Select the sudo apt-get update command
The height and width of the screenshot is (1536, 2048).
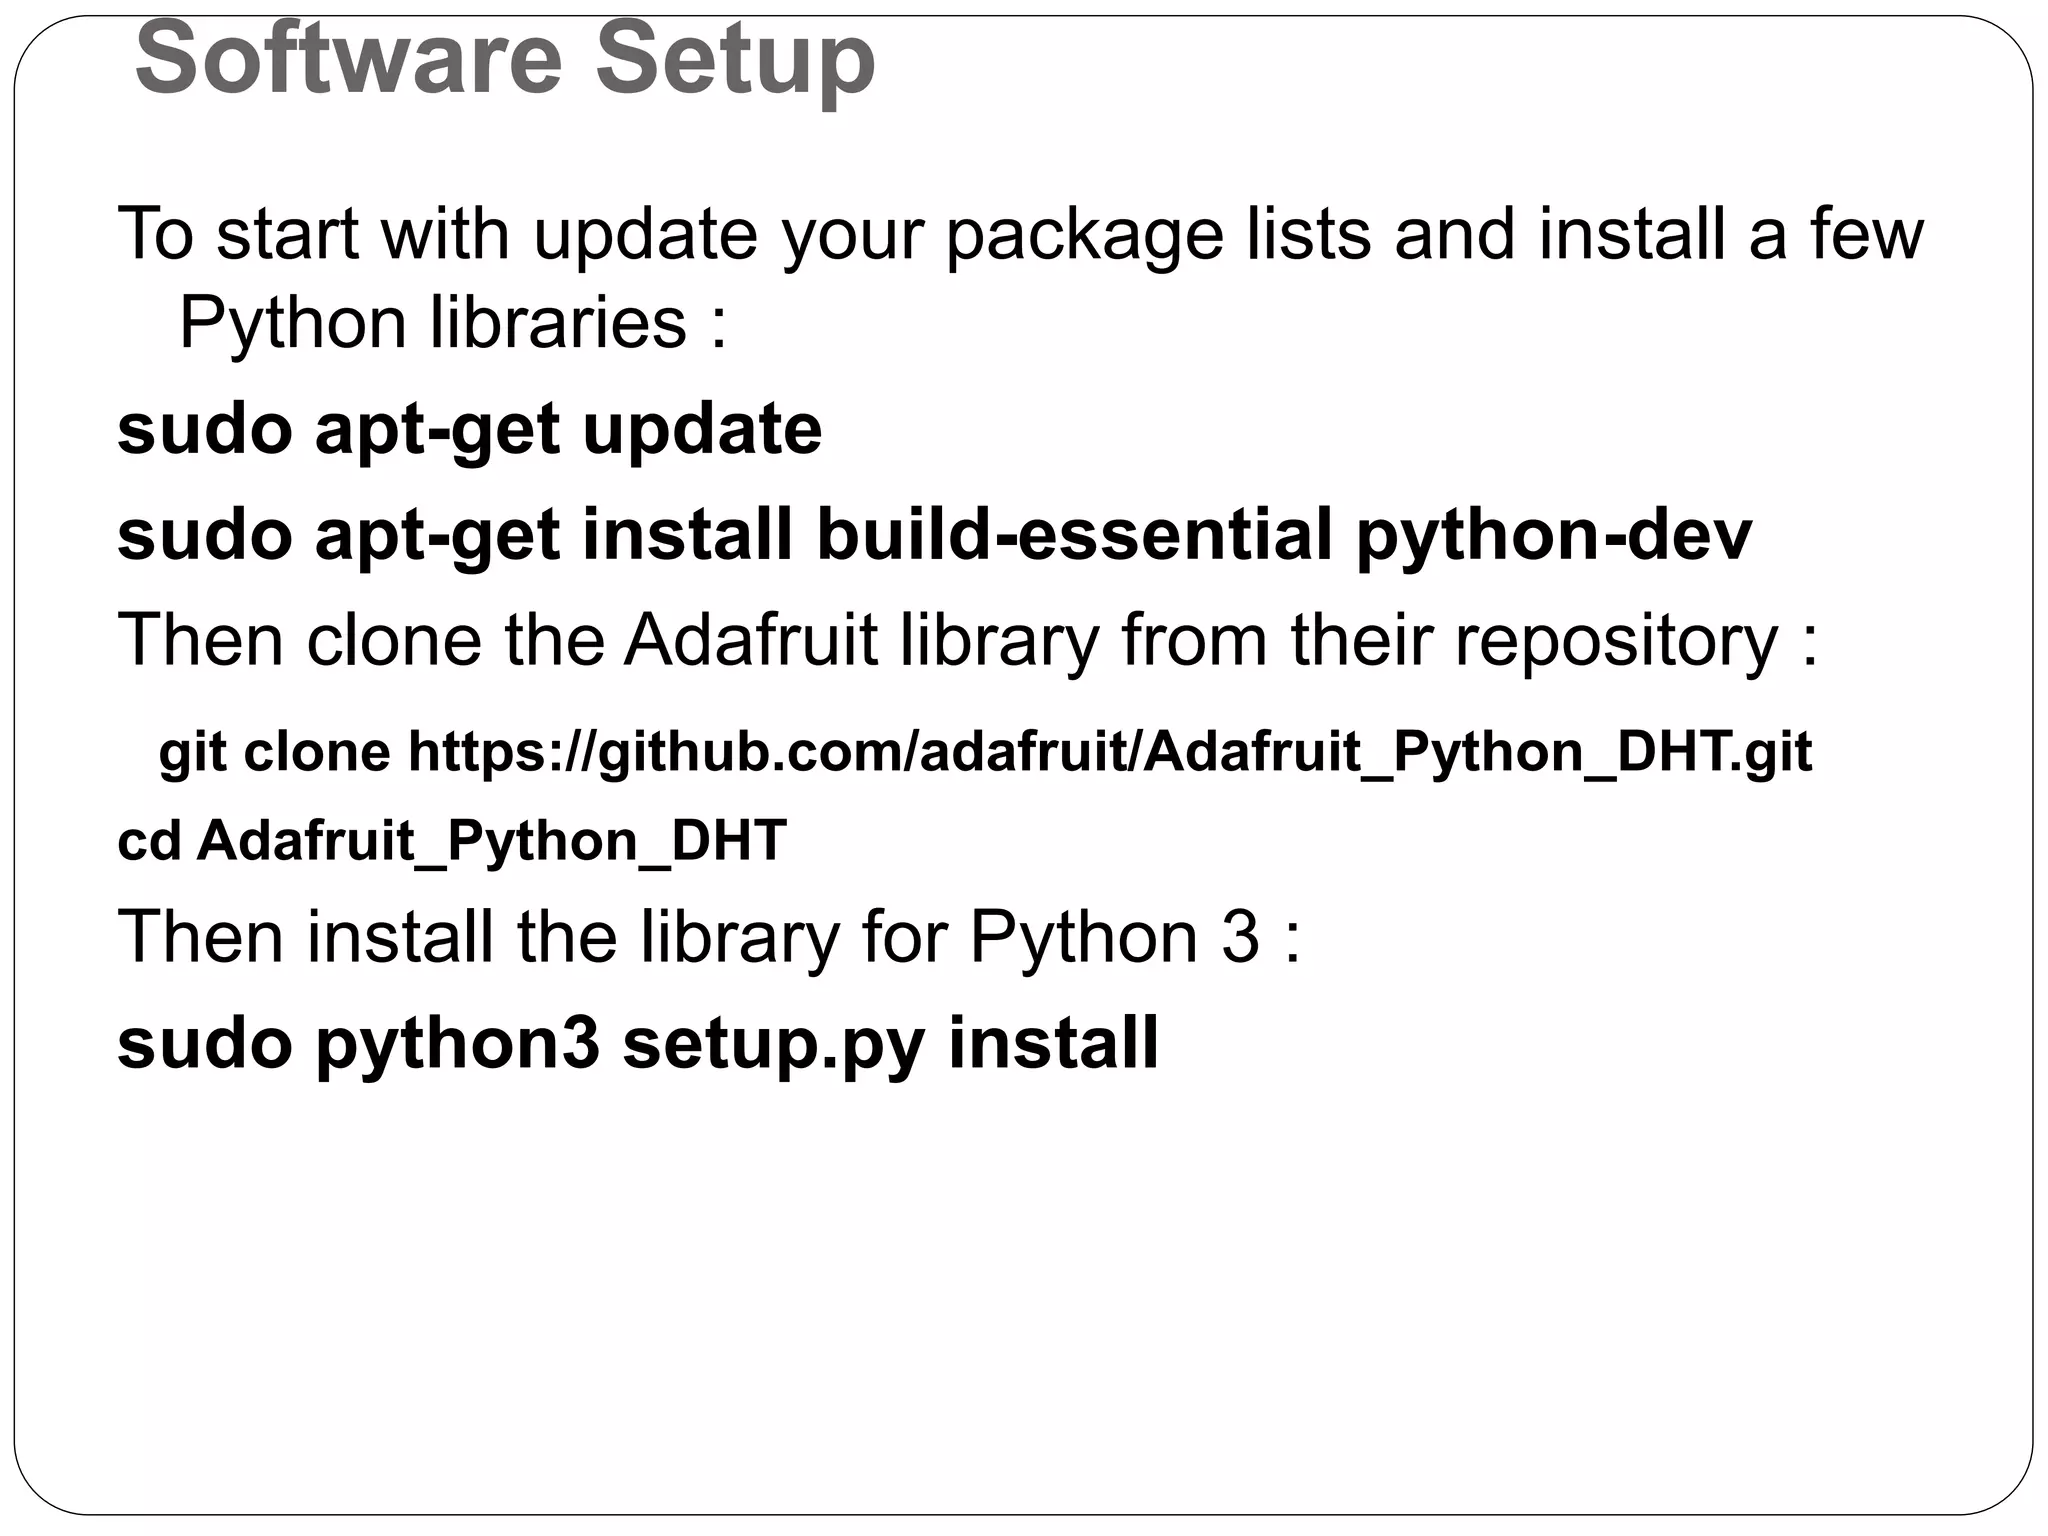point(469,430)
